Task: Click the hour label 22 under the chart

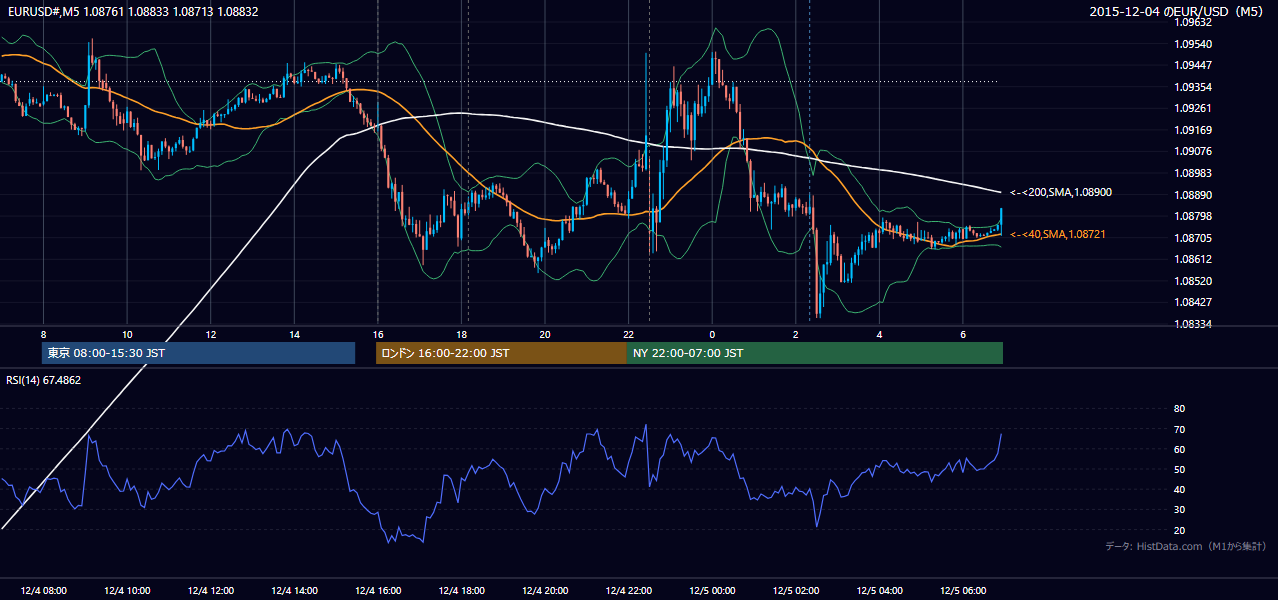Action: (x=628, y=333)
